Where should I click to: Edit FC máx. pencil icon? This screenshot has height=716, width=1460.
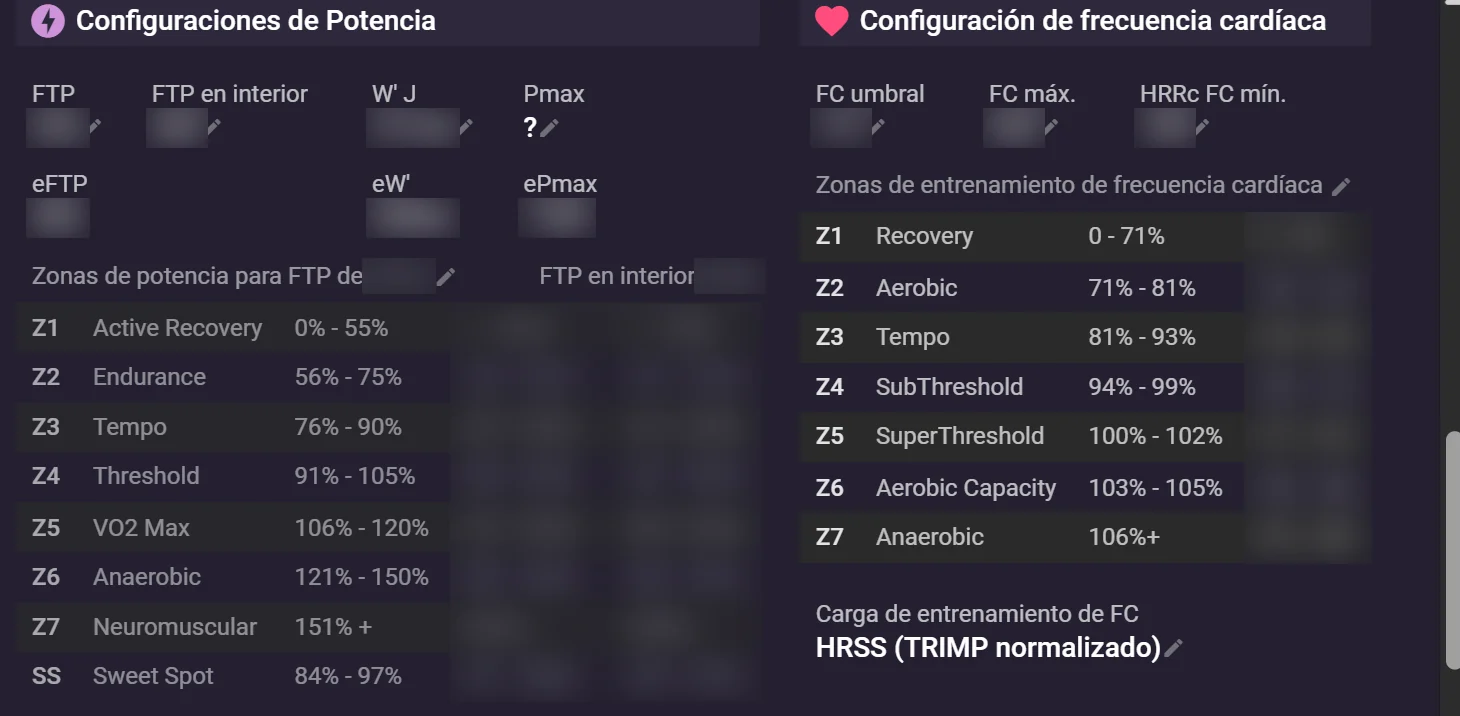tap(1051, 126)
